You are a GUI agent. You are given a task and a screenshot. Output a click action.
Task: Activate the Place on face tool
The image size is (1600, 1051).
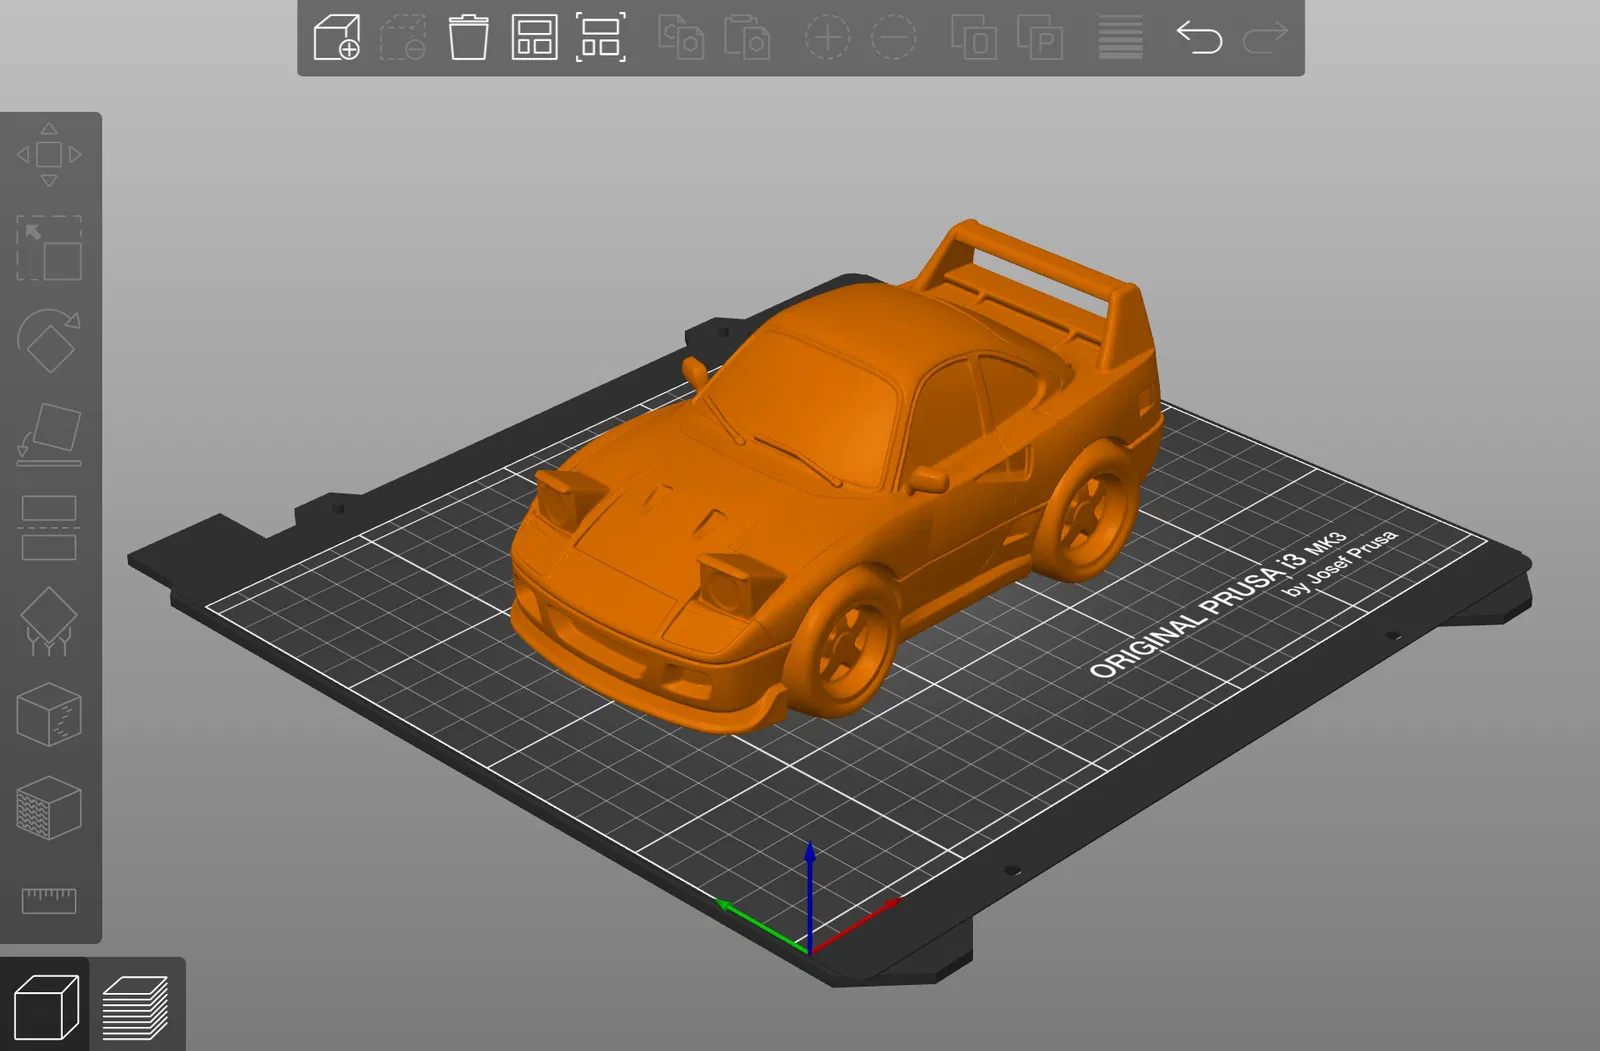(x=49, y=434)
